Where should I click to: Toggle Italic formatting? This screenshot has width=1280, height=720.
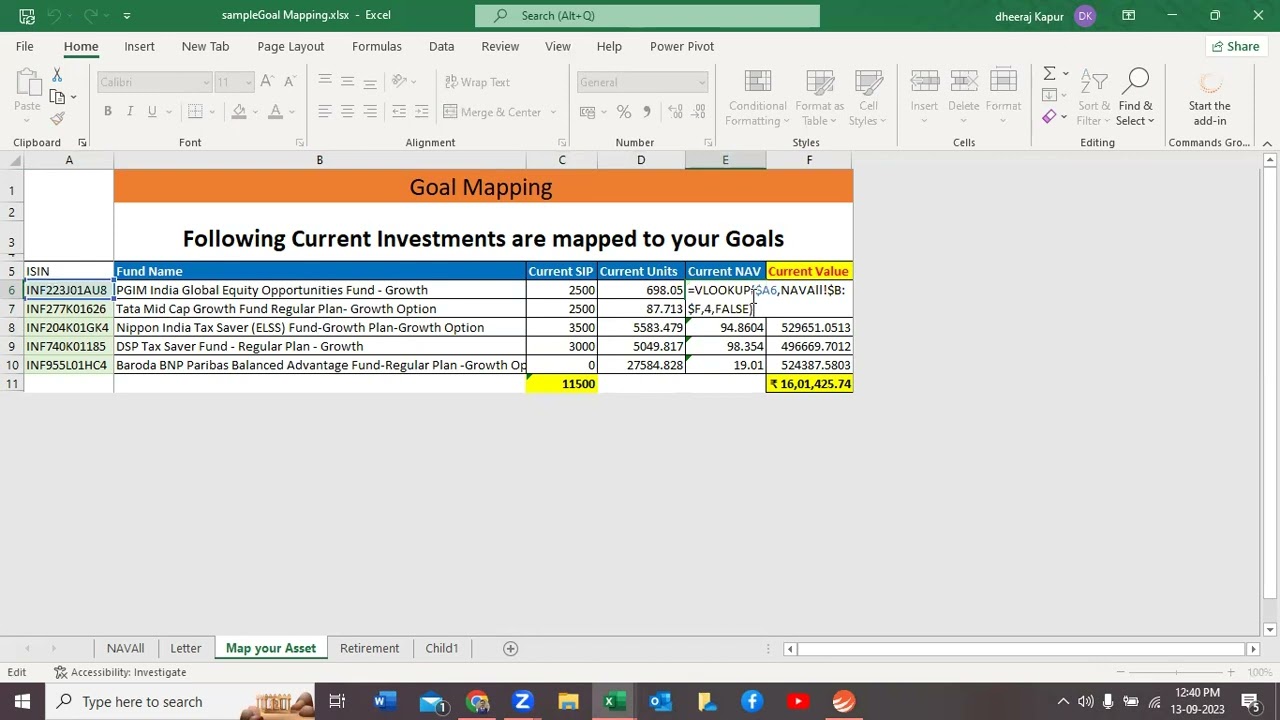(129, 112)
